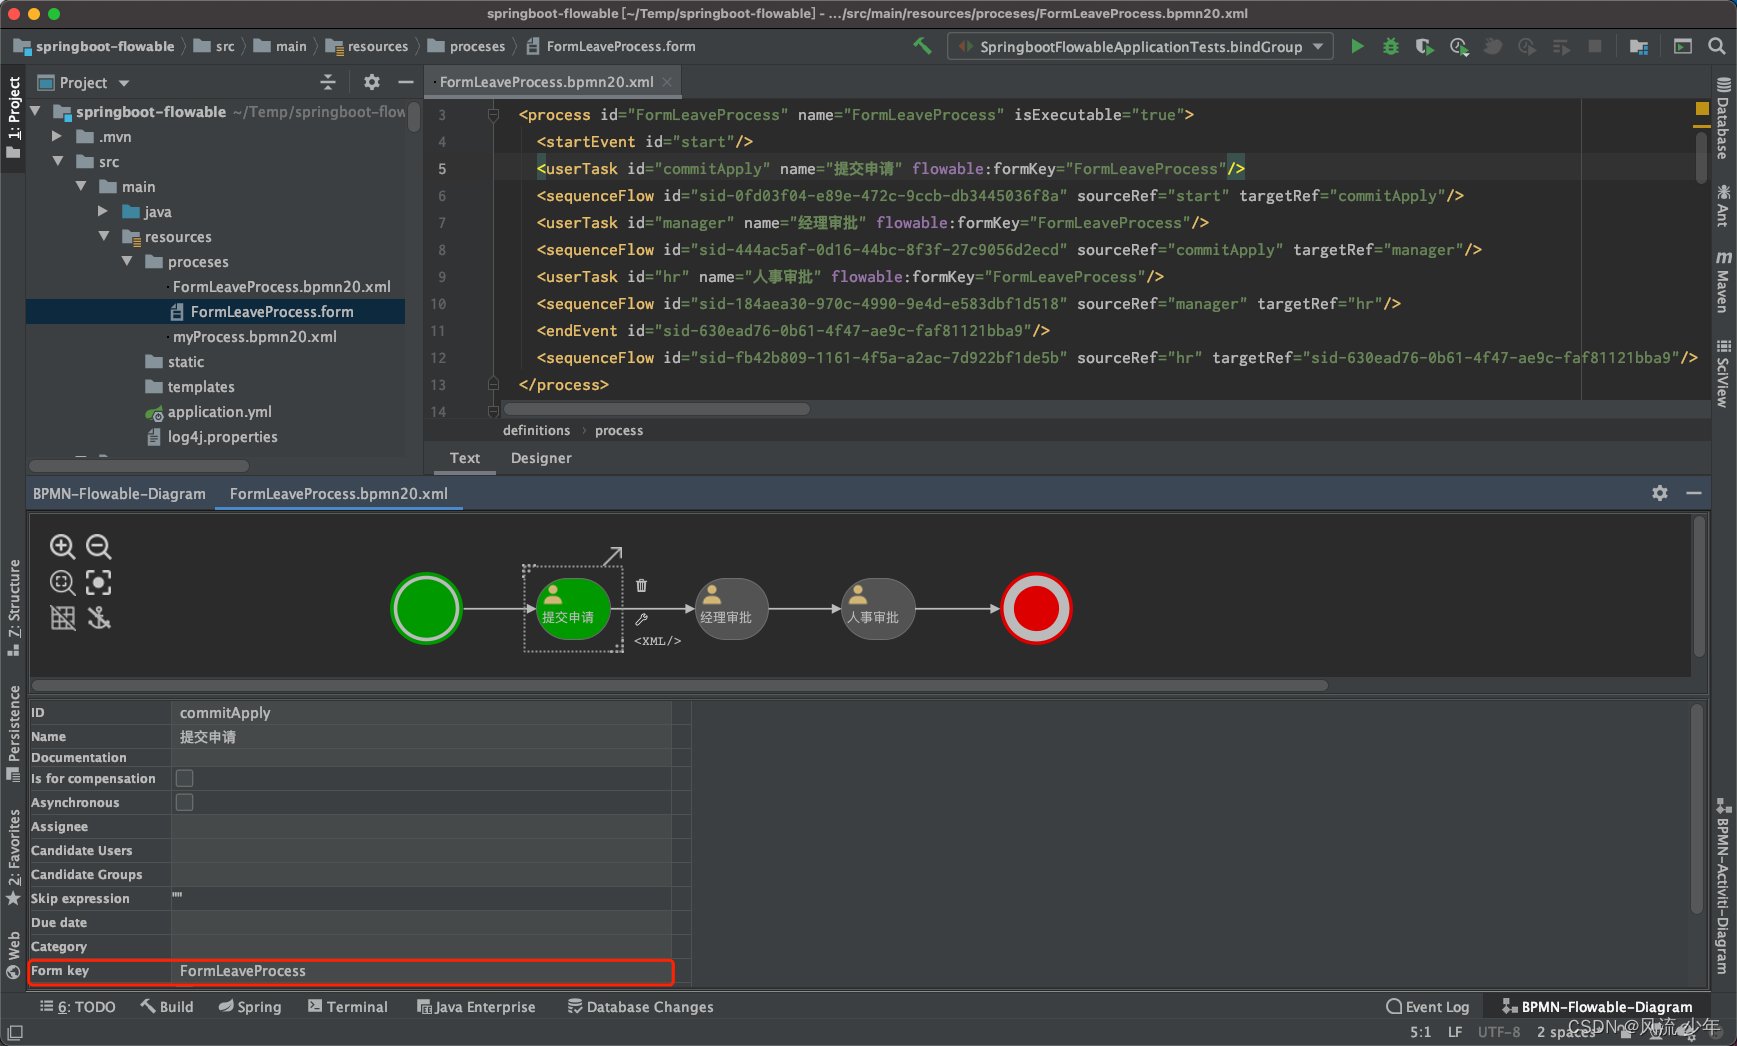Select the BPMN-Flowable-Diagram tab
This screenshot has height=1046, width=1737.
119,493
